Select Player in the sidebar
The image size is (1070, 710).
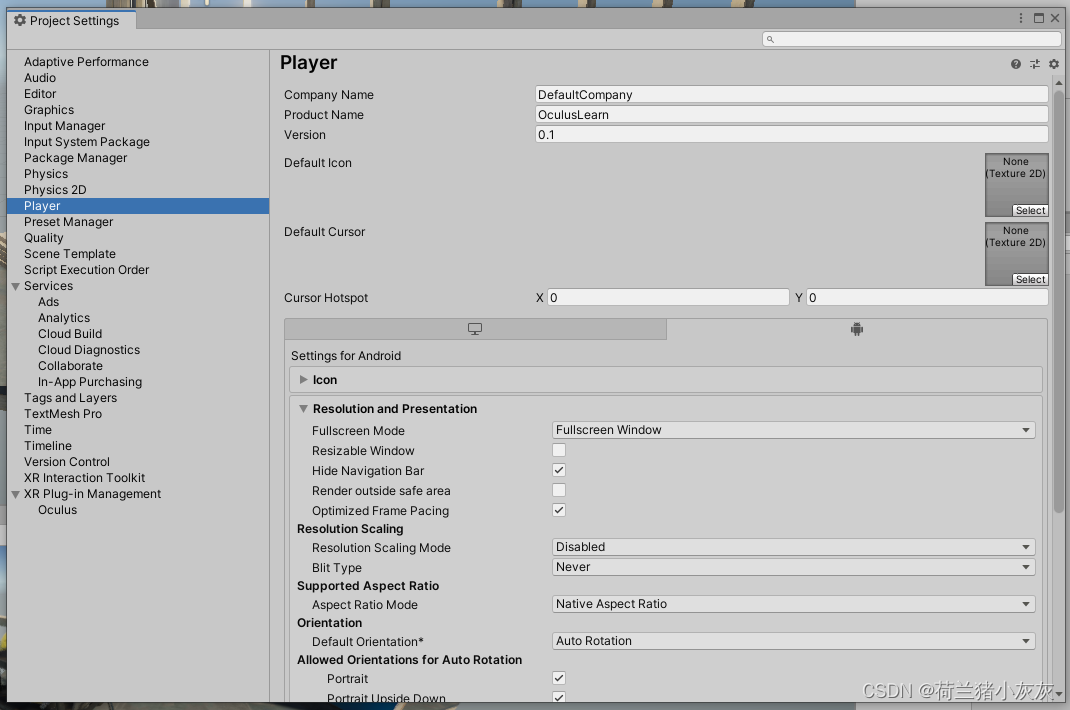(x=138, y=205)
